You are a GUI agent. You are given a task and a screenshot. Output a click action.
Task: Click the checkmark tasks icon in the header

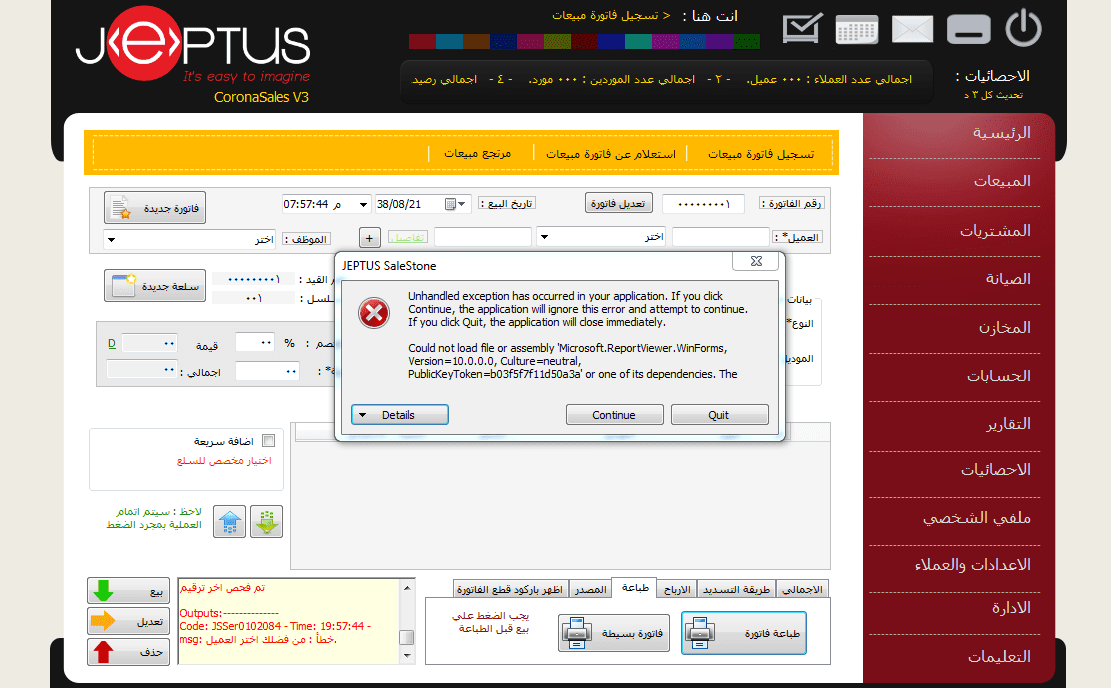coord(802,28)
